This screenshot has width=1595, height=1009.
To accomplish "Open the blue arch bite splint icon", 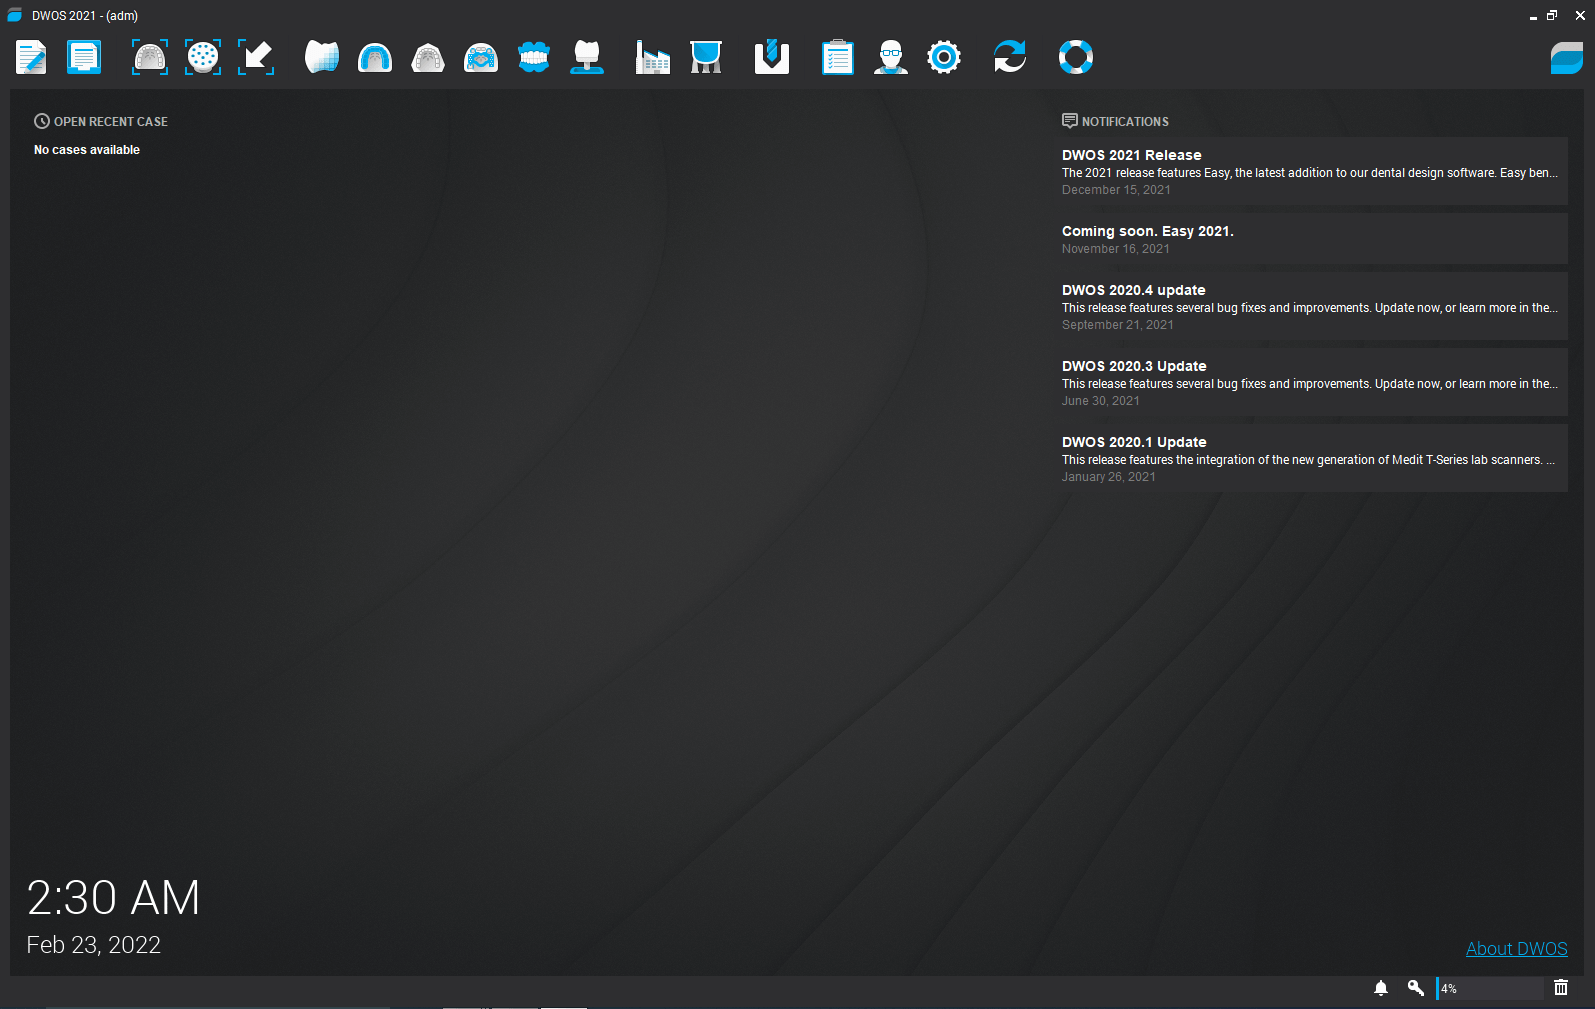I will (375, 57).
